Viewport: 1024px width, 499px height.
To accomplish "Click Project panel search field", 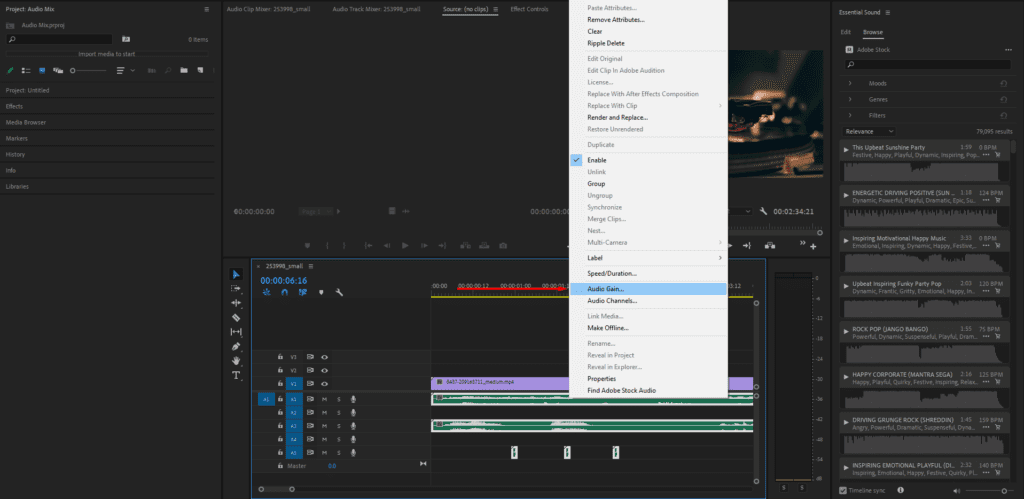I will pyautogui.click(x=59, y=39).
